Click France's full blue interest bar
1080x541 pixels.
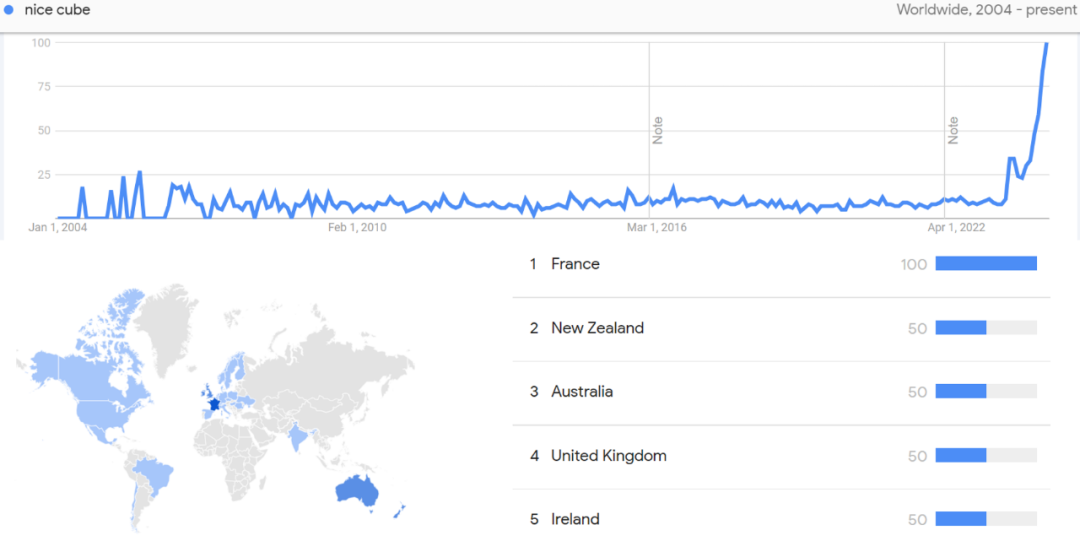click(x=986, y=264)
